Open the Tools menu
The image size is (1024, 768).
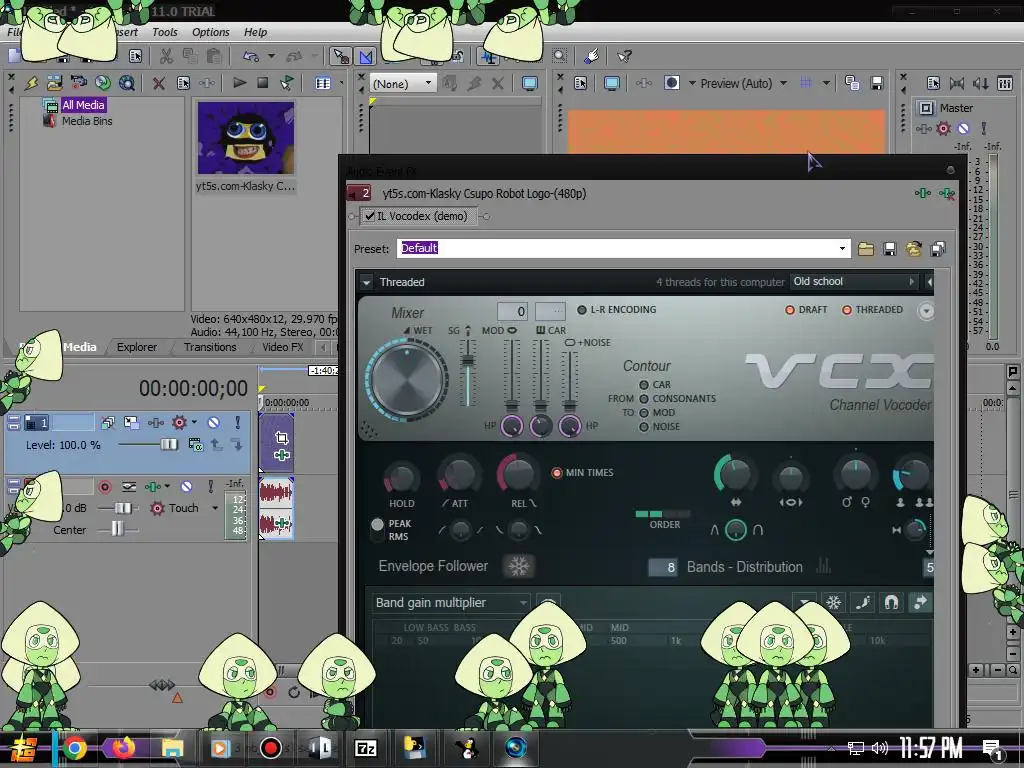click(x=165, y=32)
